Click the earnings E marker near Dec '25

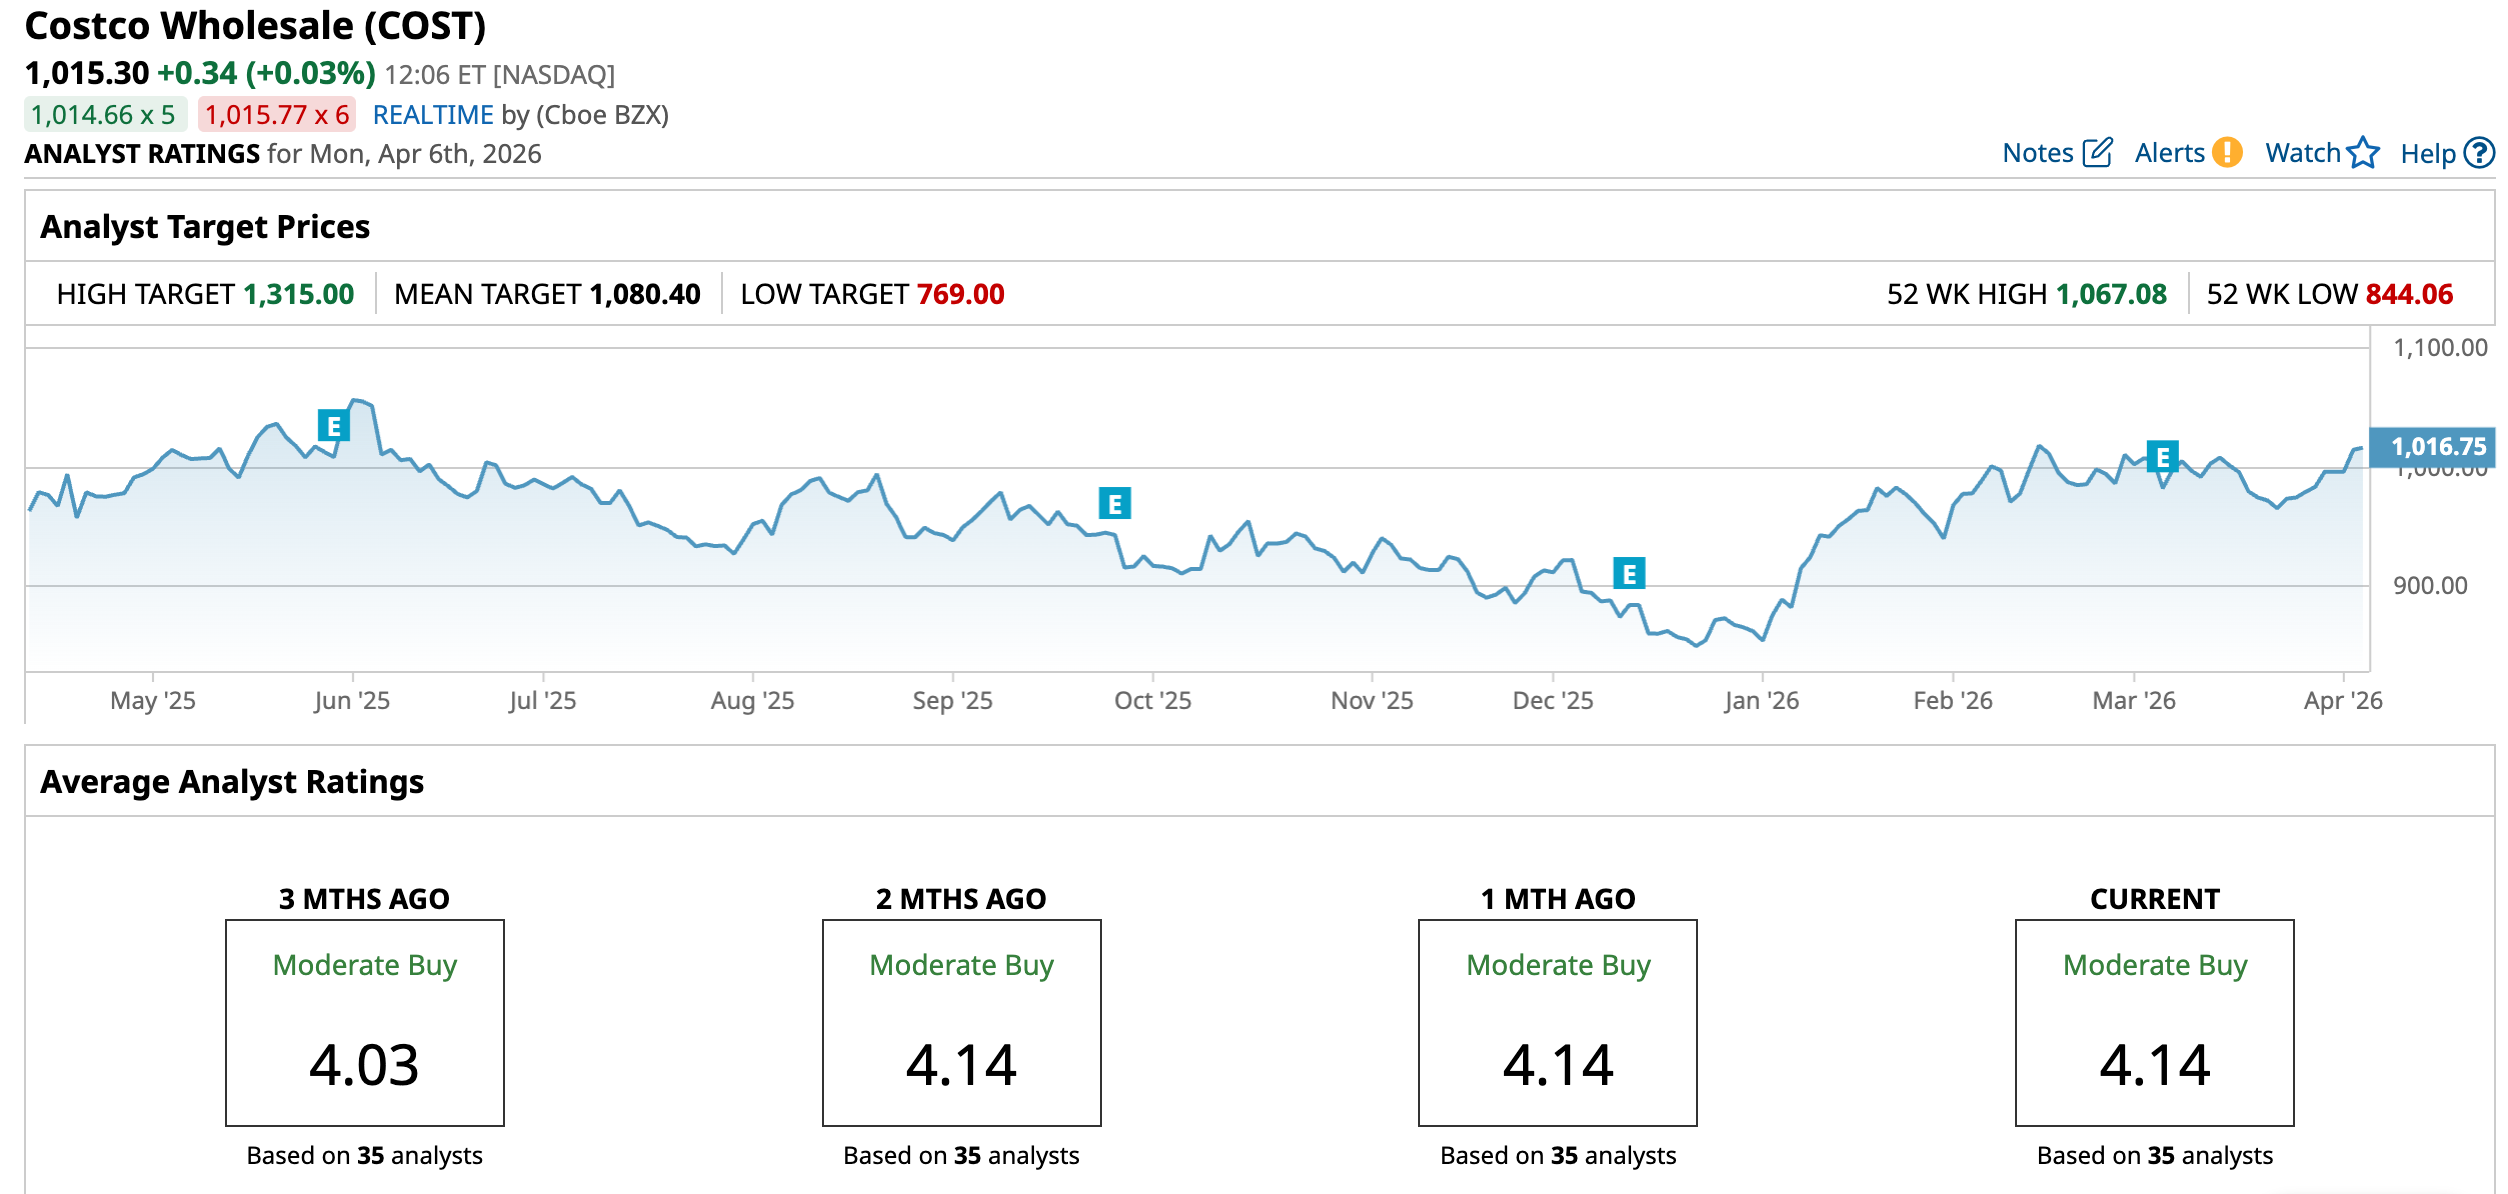[x=1629, y=574]
